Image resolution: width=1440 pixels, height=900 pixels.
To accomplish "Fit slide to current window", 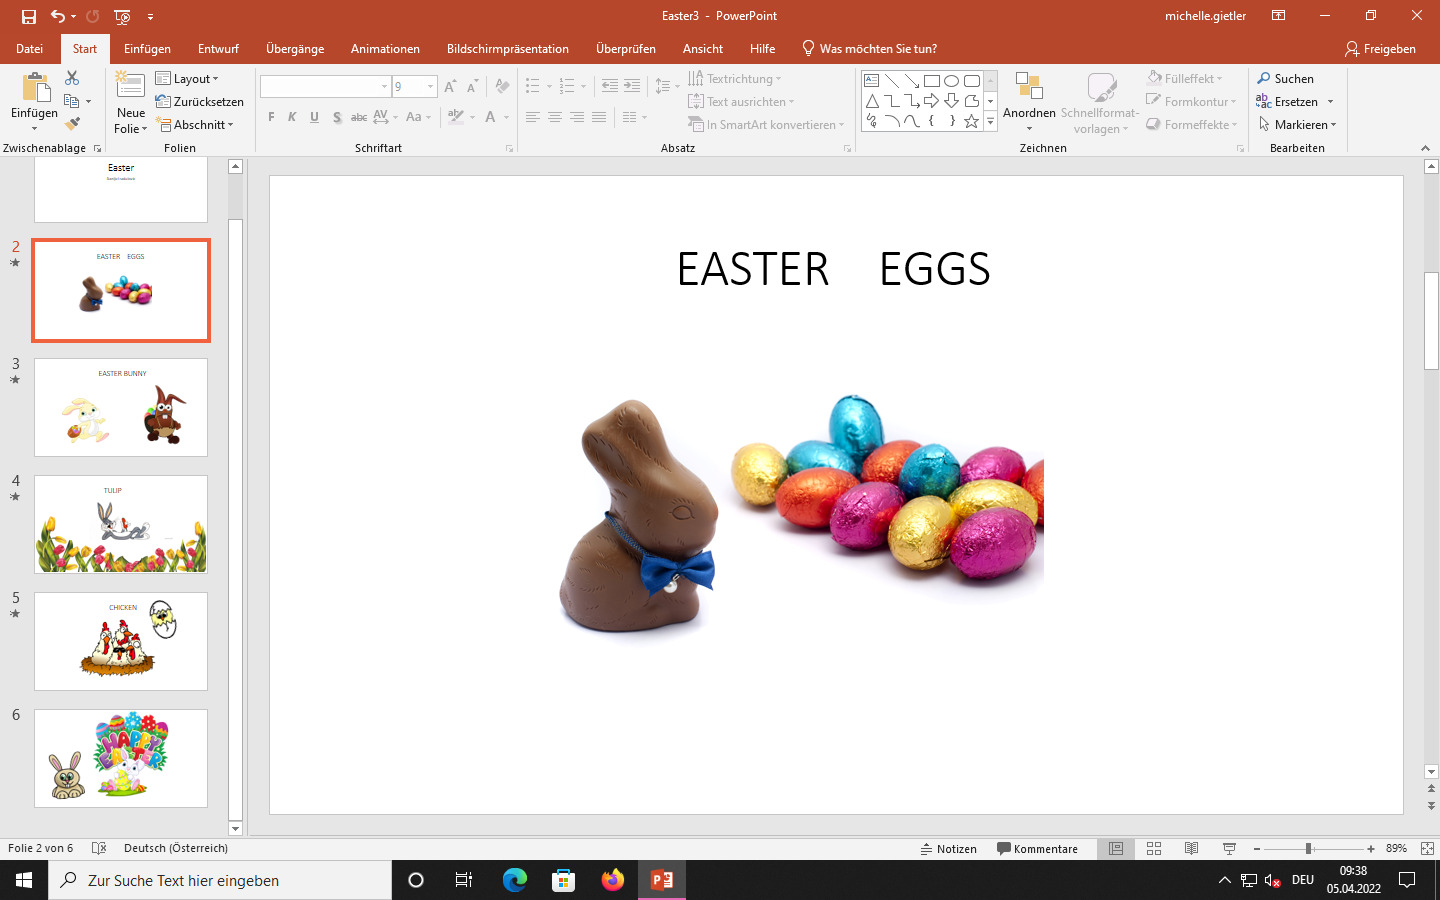I will coord(1427,848).
